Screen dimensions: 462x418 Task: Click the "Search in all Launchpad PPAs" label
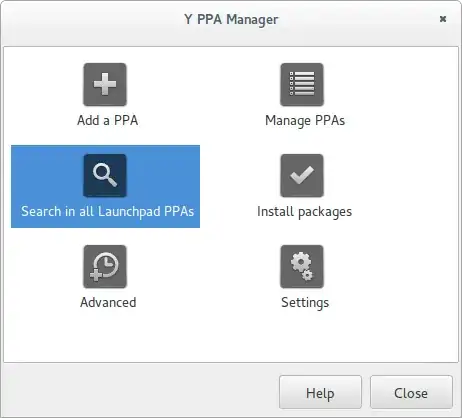[108, 212]
